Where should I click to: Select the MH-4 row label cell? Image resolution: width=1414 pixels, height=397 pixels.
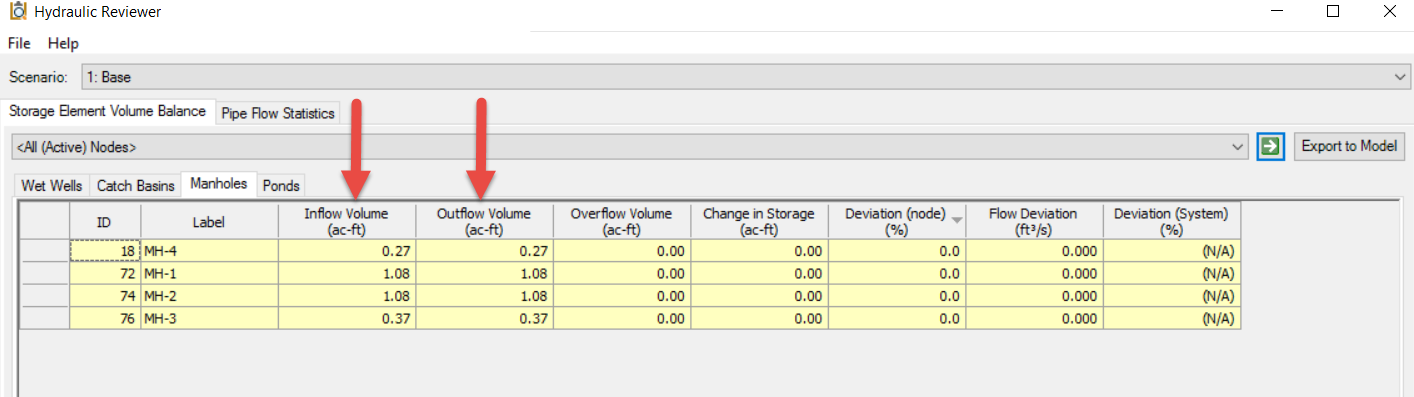210,251
